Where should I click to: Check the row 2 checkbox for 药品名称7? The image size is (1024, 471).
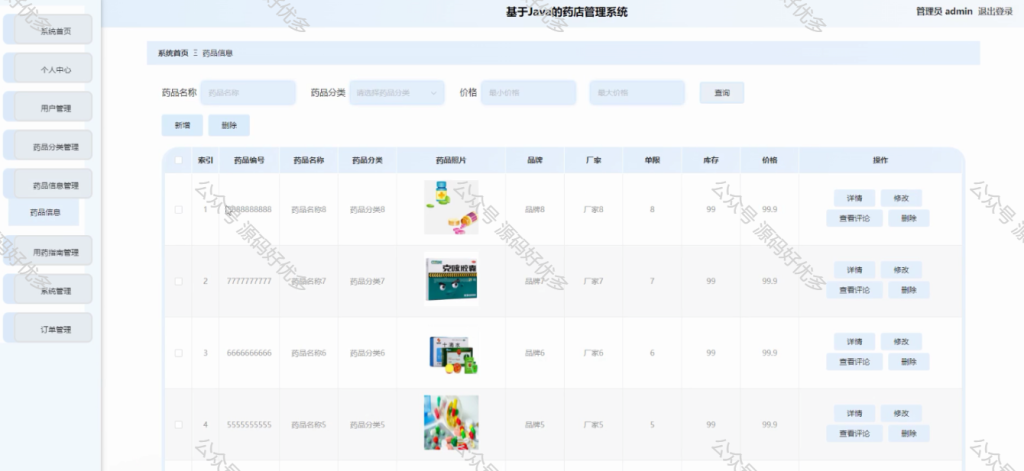pyautogui.click(x=178, y=281)
